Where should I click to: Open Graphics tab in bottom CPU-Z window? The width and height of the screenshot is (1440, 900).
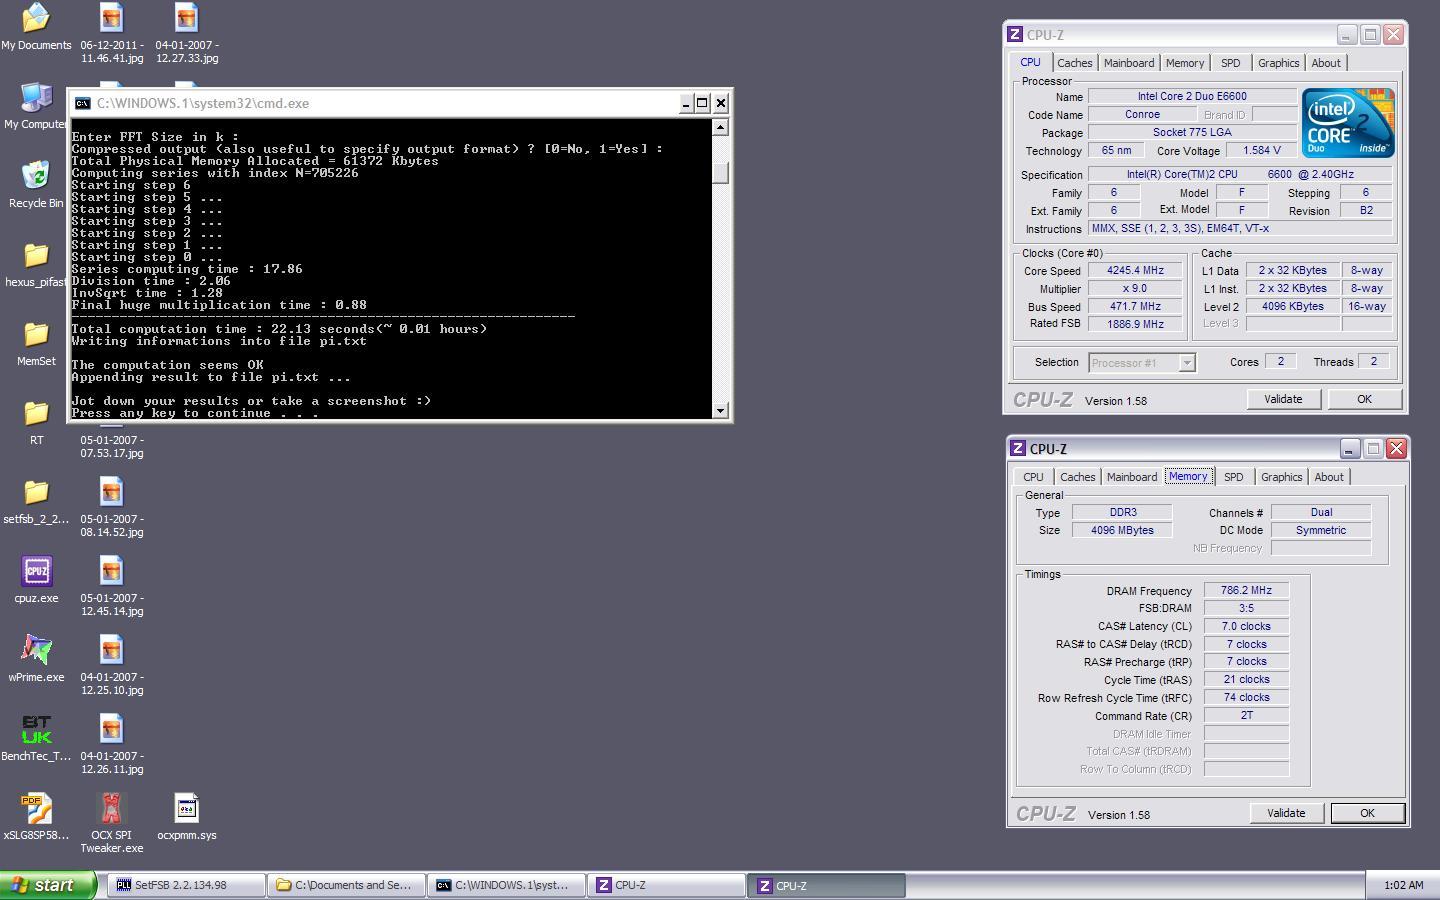(1281, 477)
